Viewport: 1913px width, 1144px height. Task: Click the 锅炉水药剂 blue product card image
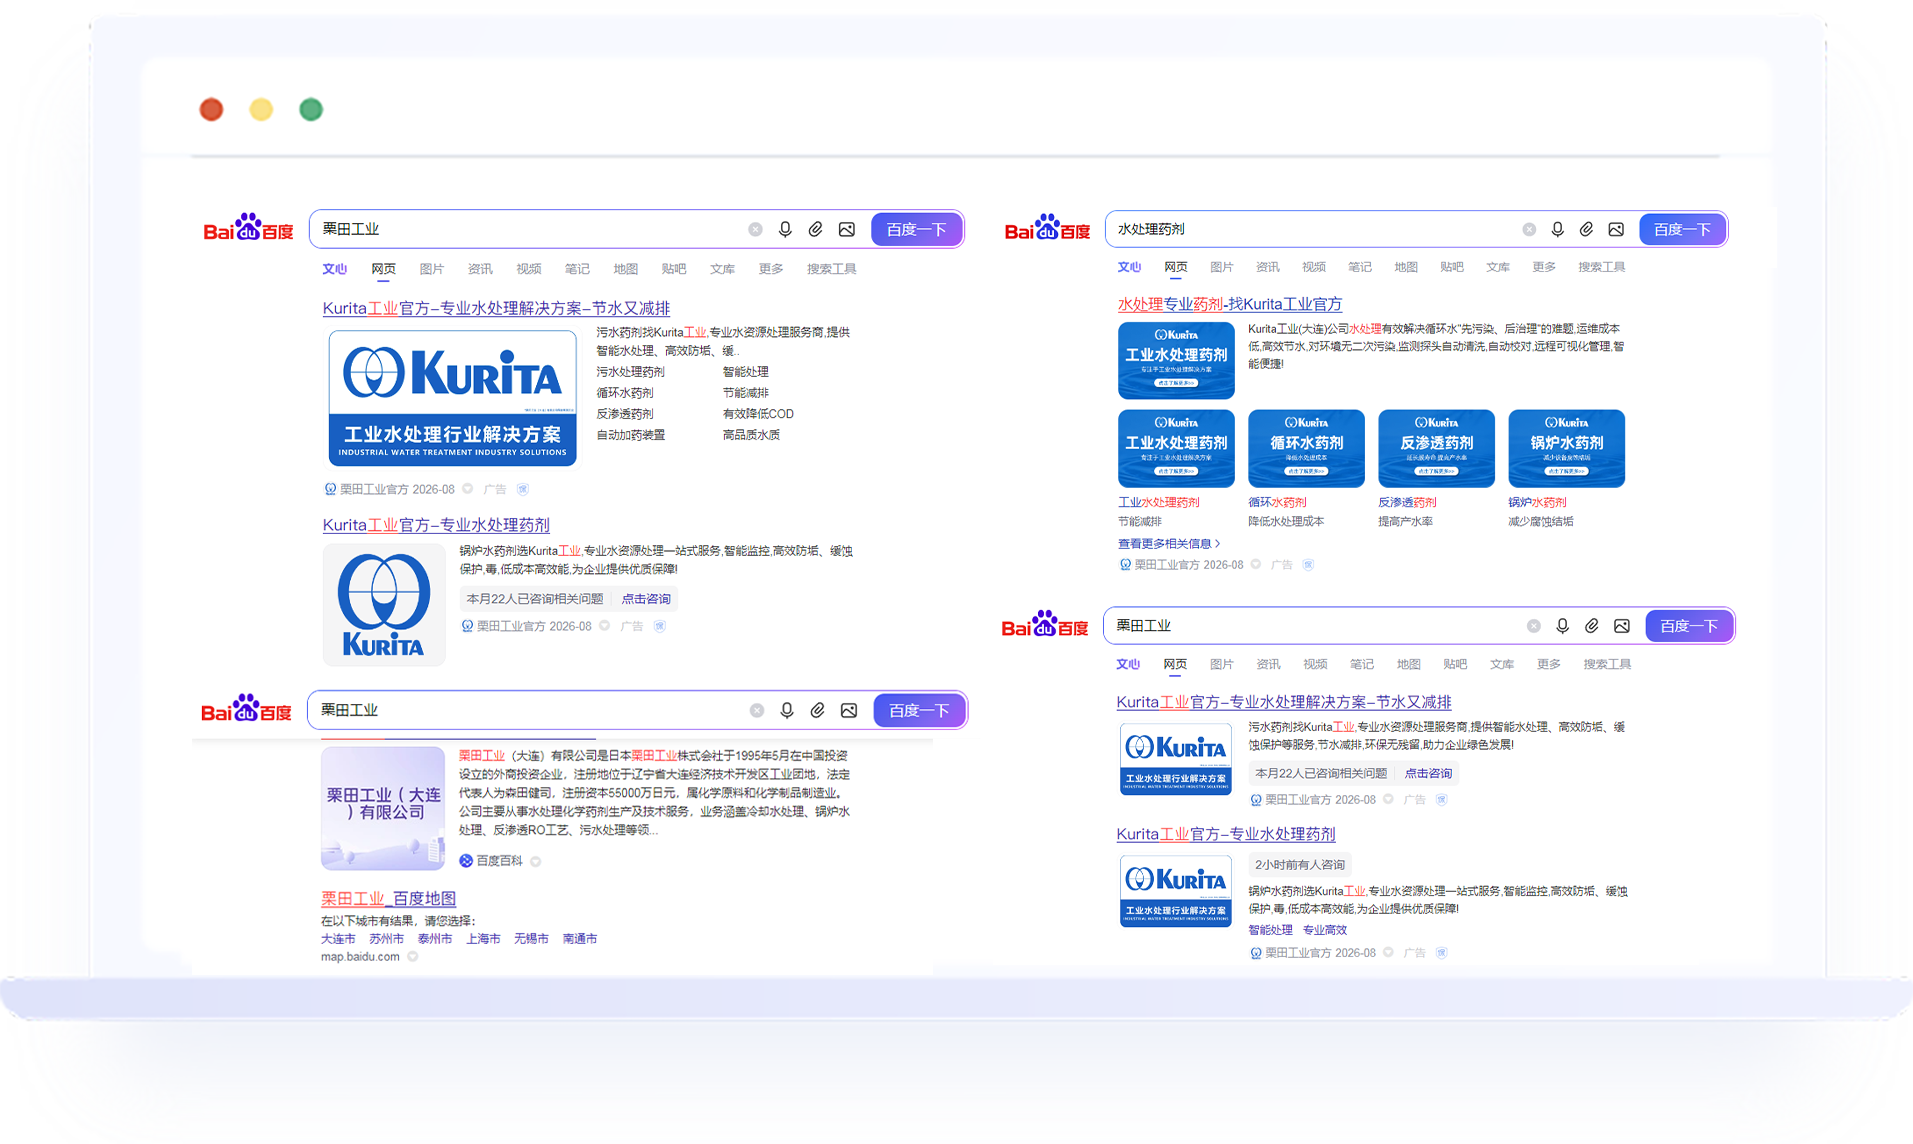coord(1566,448)
